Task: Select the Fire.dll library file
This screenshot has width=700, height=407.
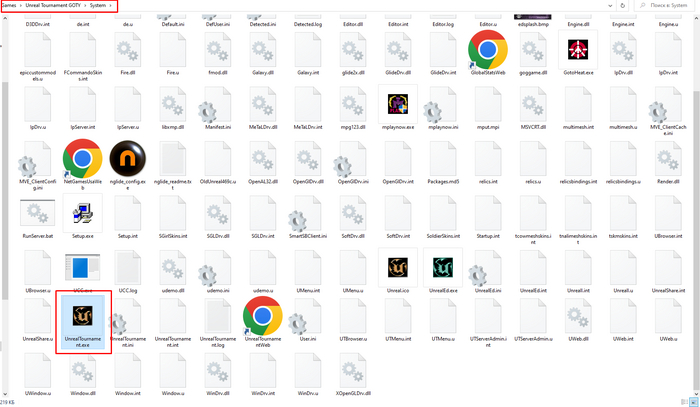Action: coord(128,54)
